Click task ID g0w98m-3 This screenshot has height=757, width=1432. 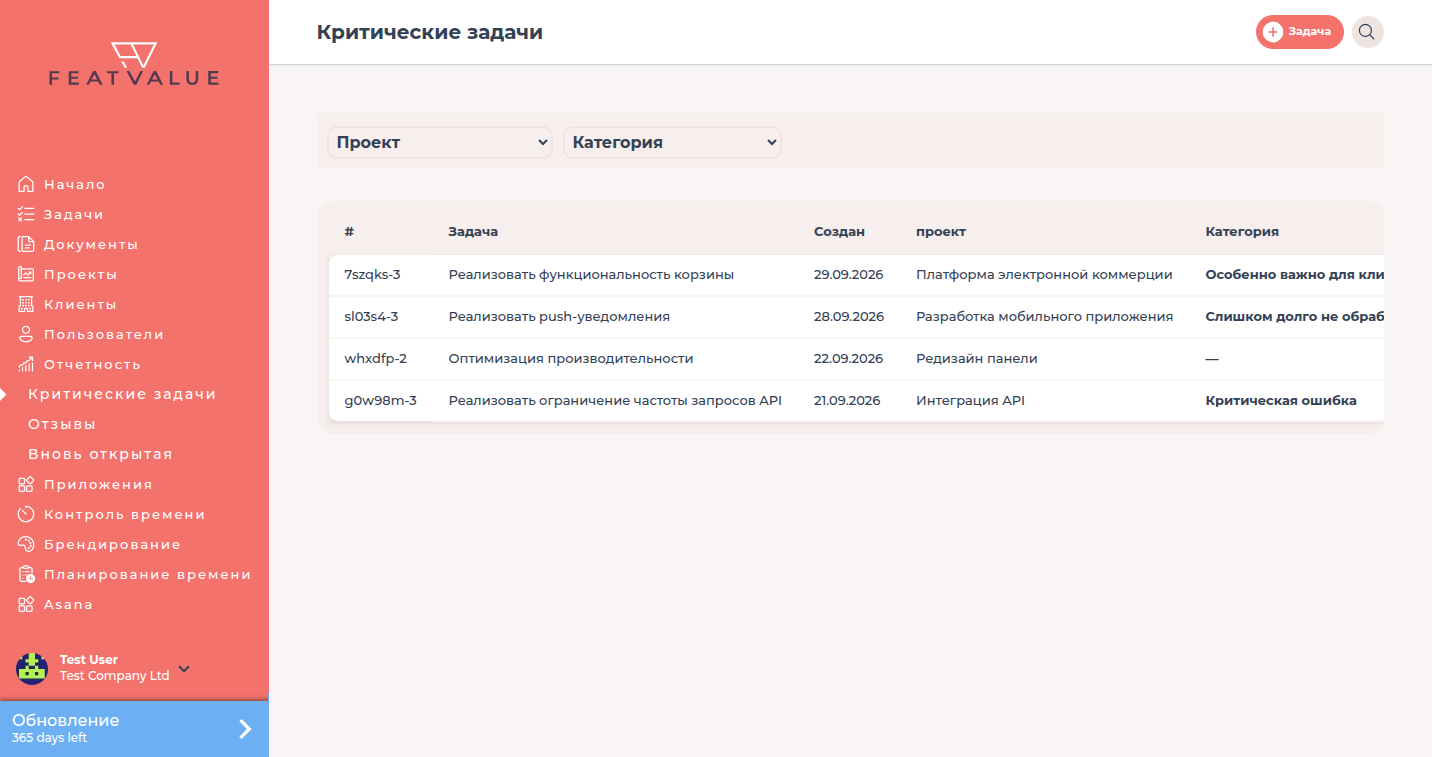click(380, 400)
